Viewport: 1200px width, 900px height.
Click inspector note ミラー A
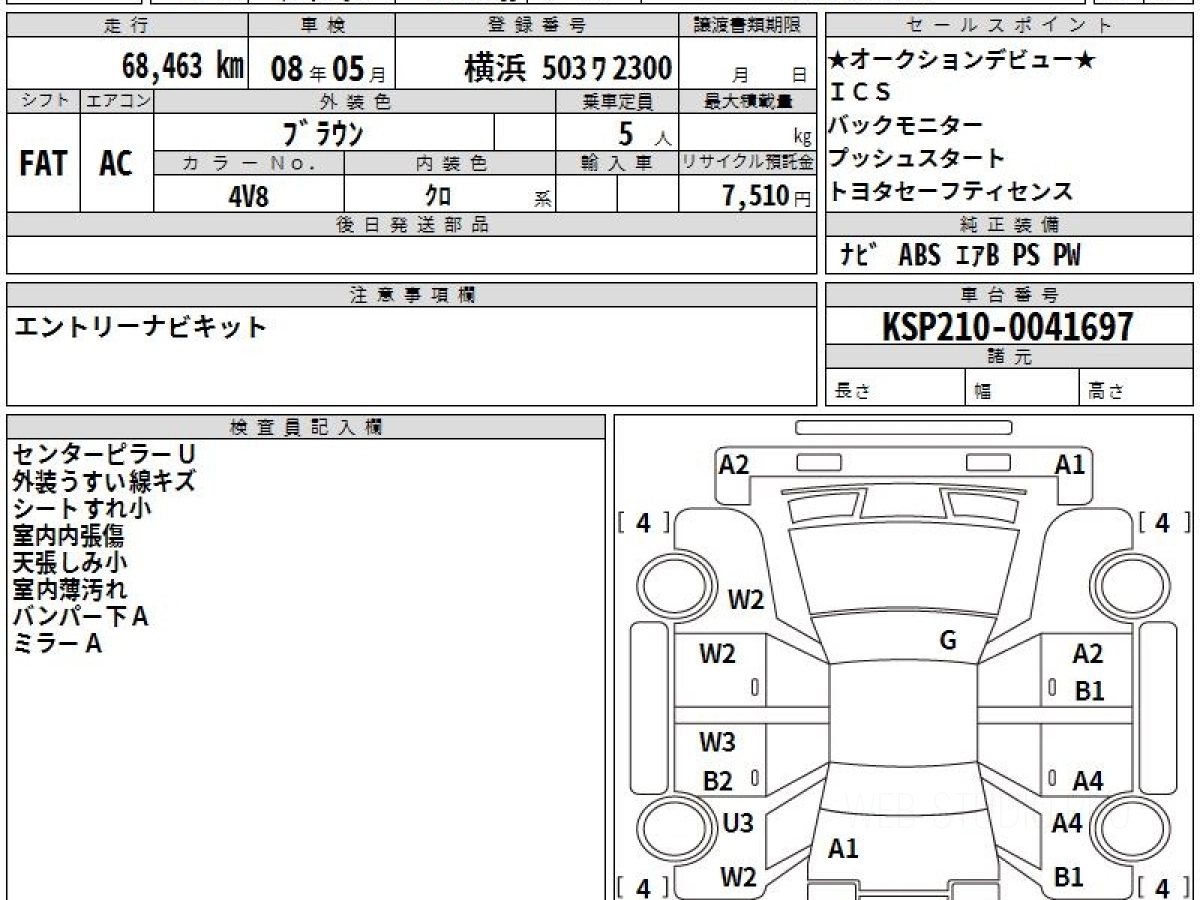click(57, 643)
